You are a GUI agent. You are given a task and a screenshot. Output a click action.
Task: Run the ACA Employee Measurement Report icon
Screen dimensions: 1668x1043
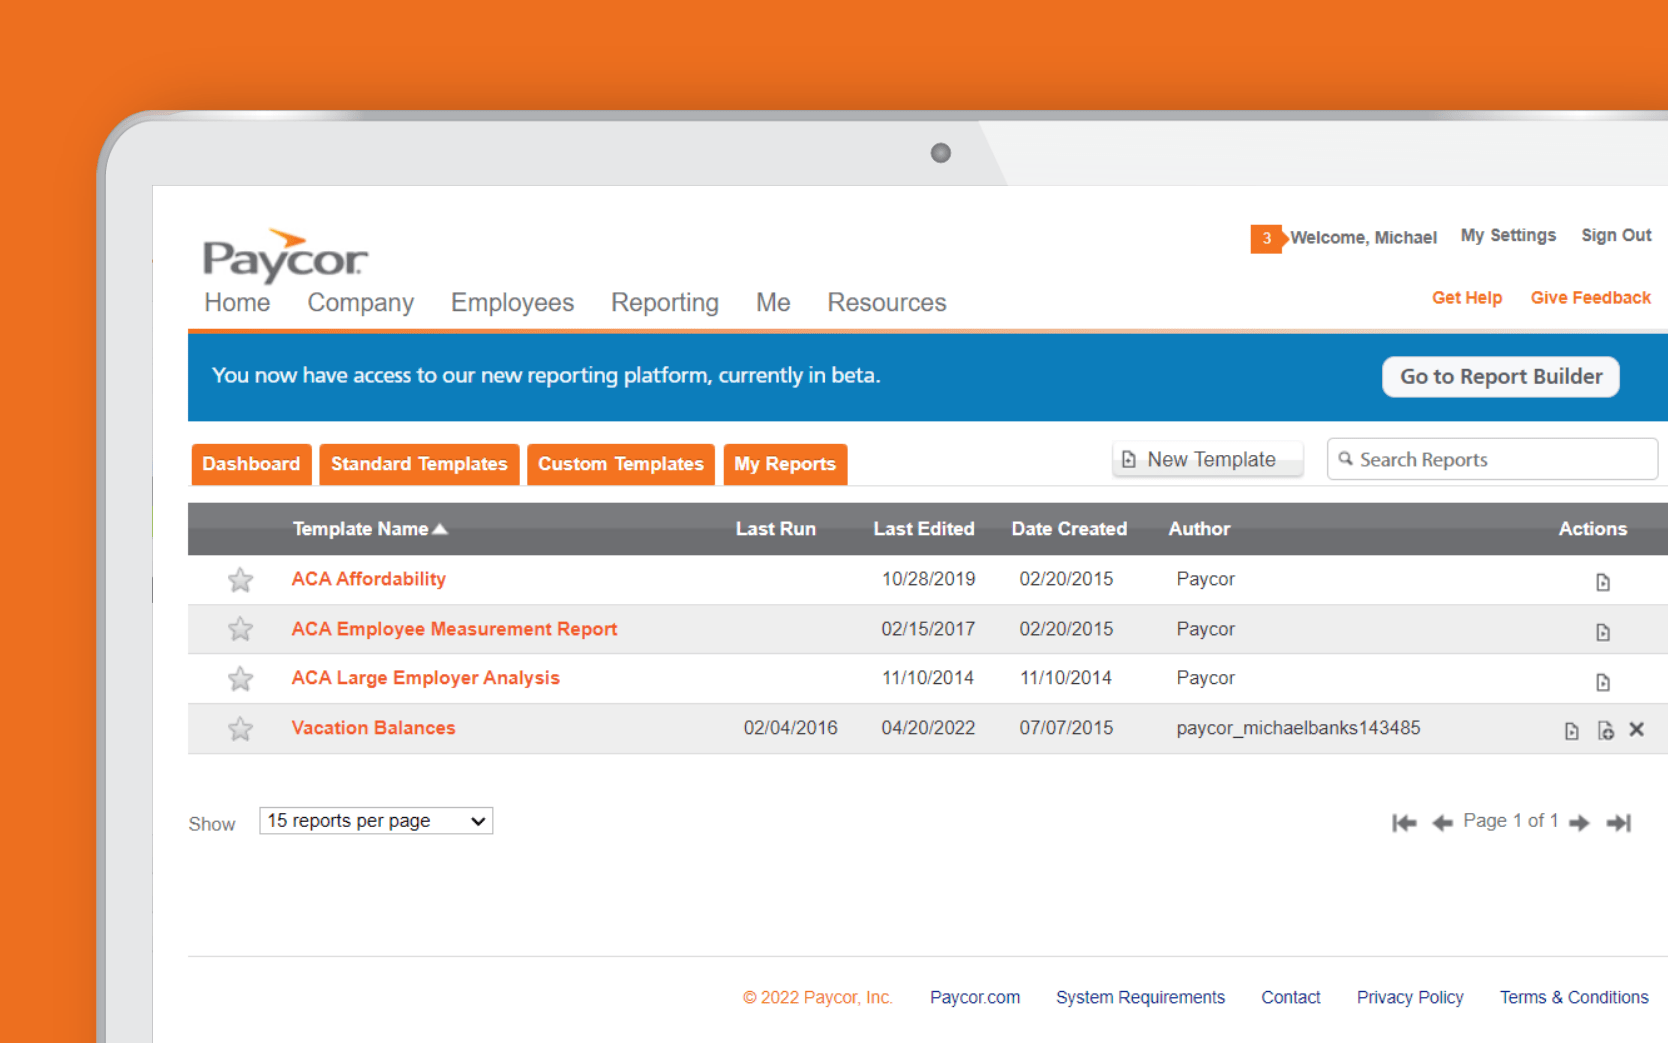click(x=1602, y=632)
